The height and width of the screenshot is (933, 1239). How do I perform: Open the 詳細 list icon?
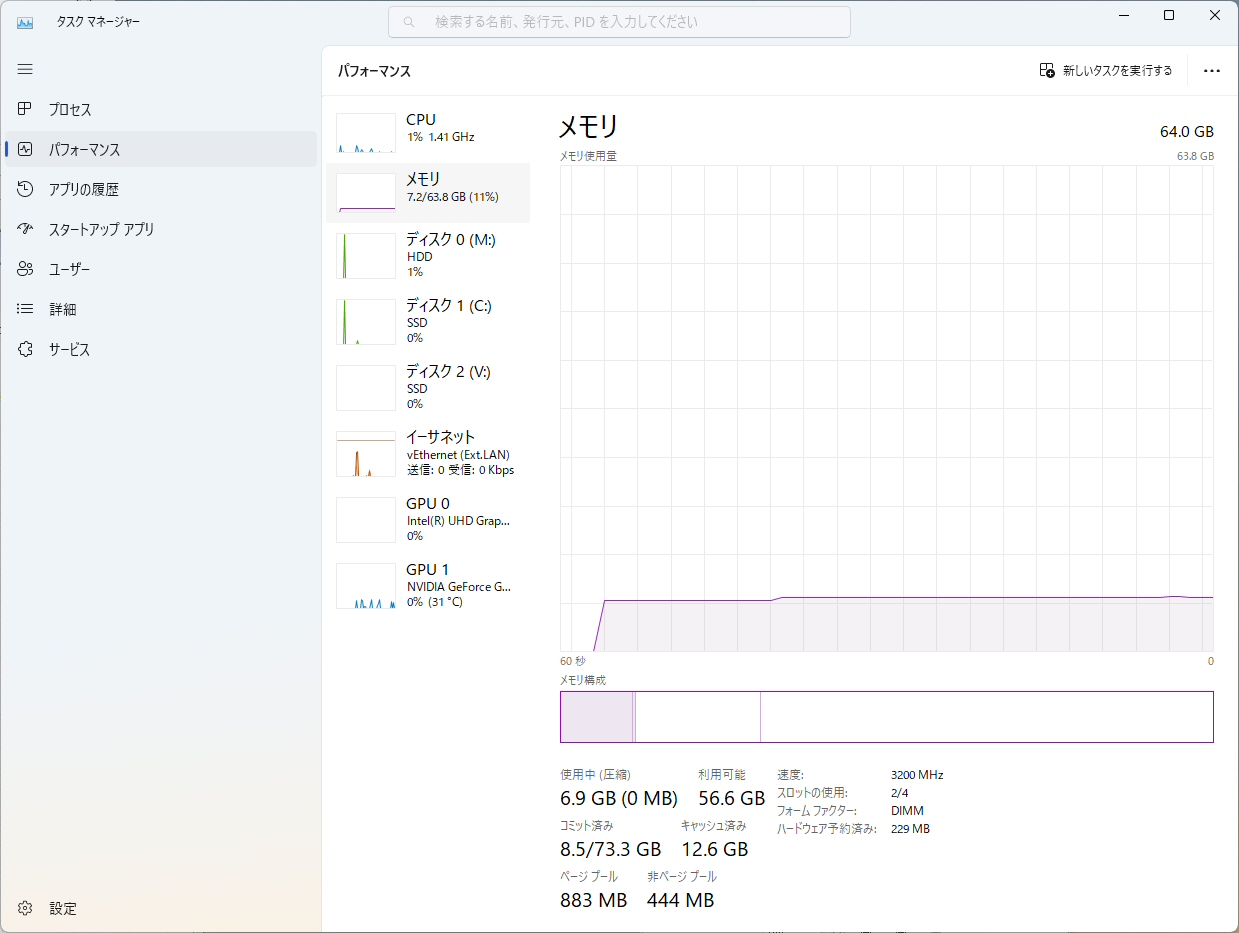coord(26,309)
